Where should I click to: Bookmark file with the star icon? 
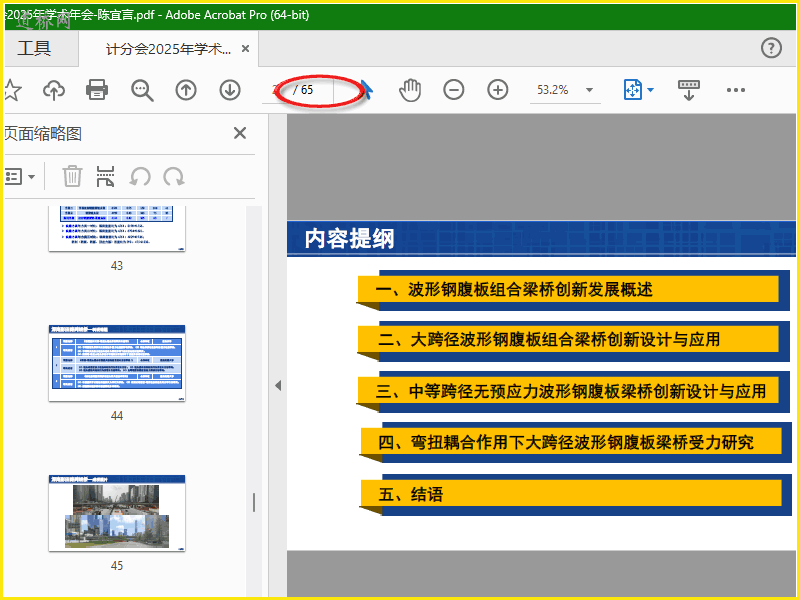pyautogui.click(x=12, y=90)
